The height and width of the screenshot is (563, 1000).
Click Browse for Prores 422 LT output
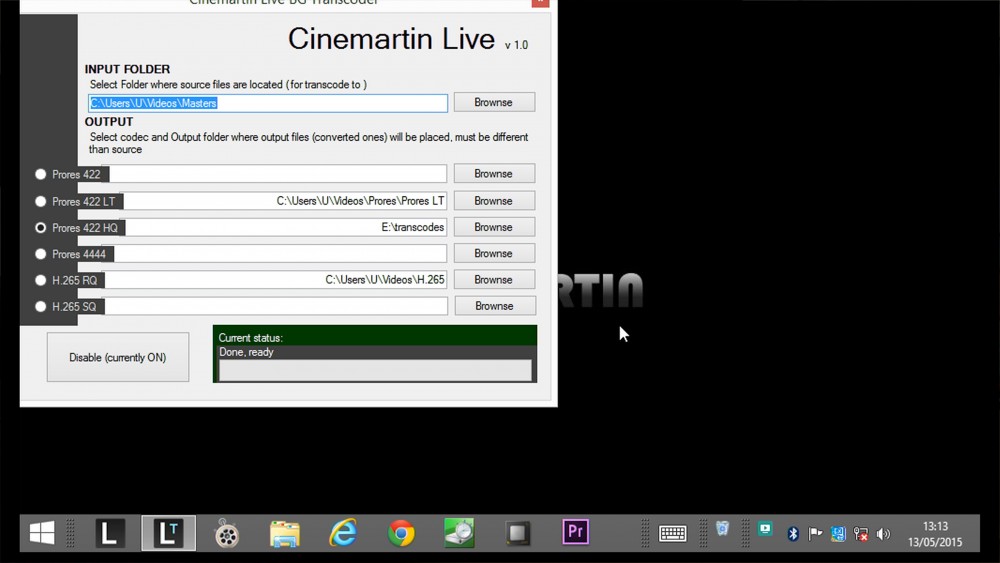tap(494, 201)
